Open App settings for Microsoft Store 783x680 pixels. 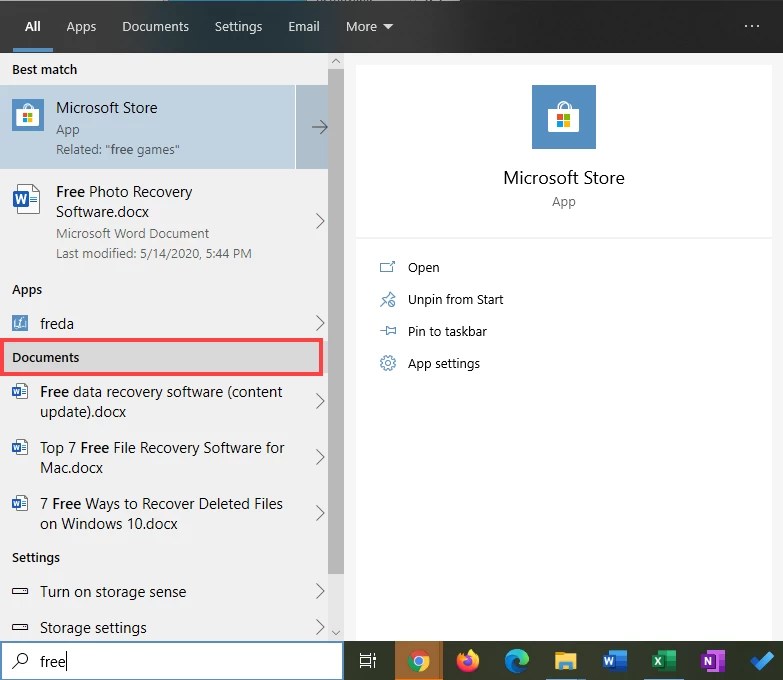(x=443, y=363)
